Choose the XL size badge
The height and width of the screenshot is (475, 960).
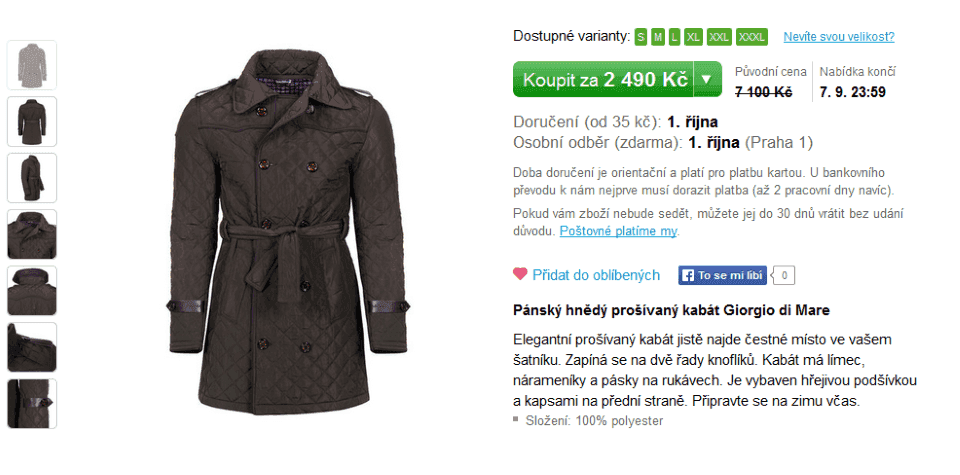tap(694, 37)
